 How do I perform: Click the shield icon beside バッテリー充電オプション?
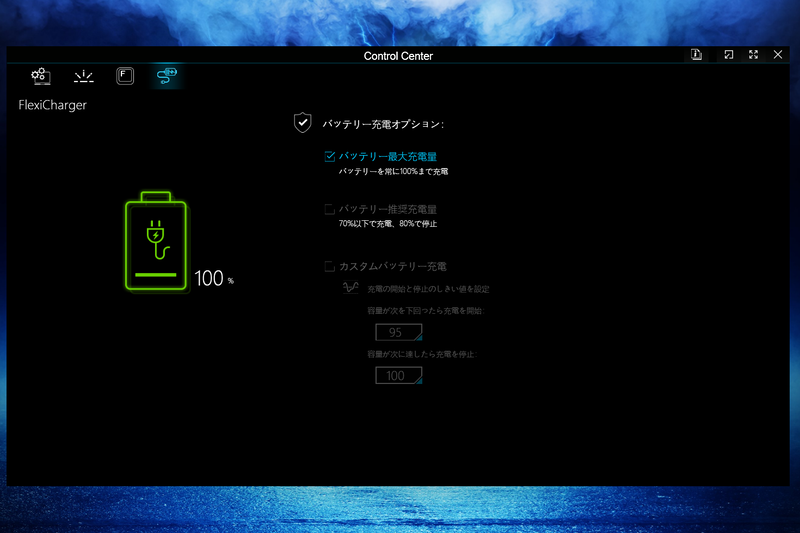coord(303,122)
